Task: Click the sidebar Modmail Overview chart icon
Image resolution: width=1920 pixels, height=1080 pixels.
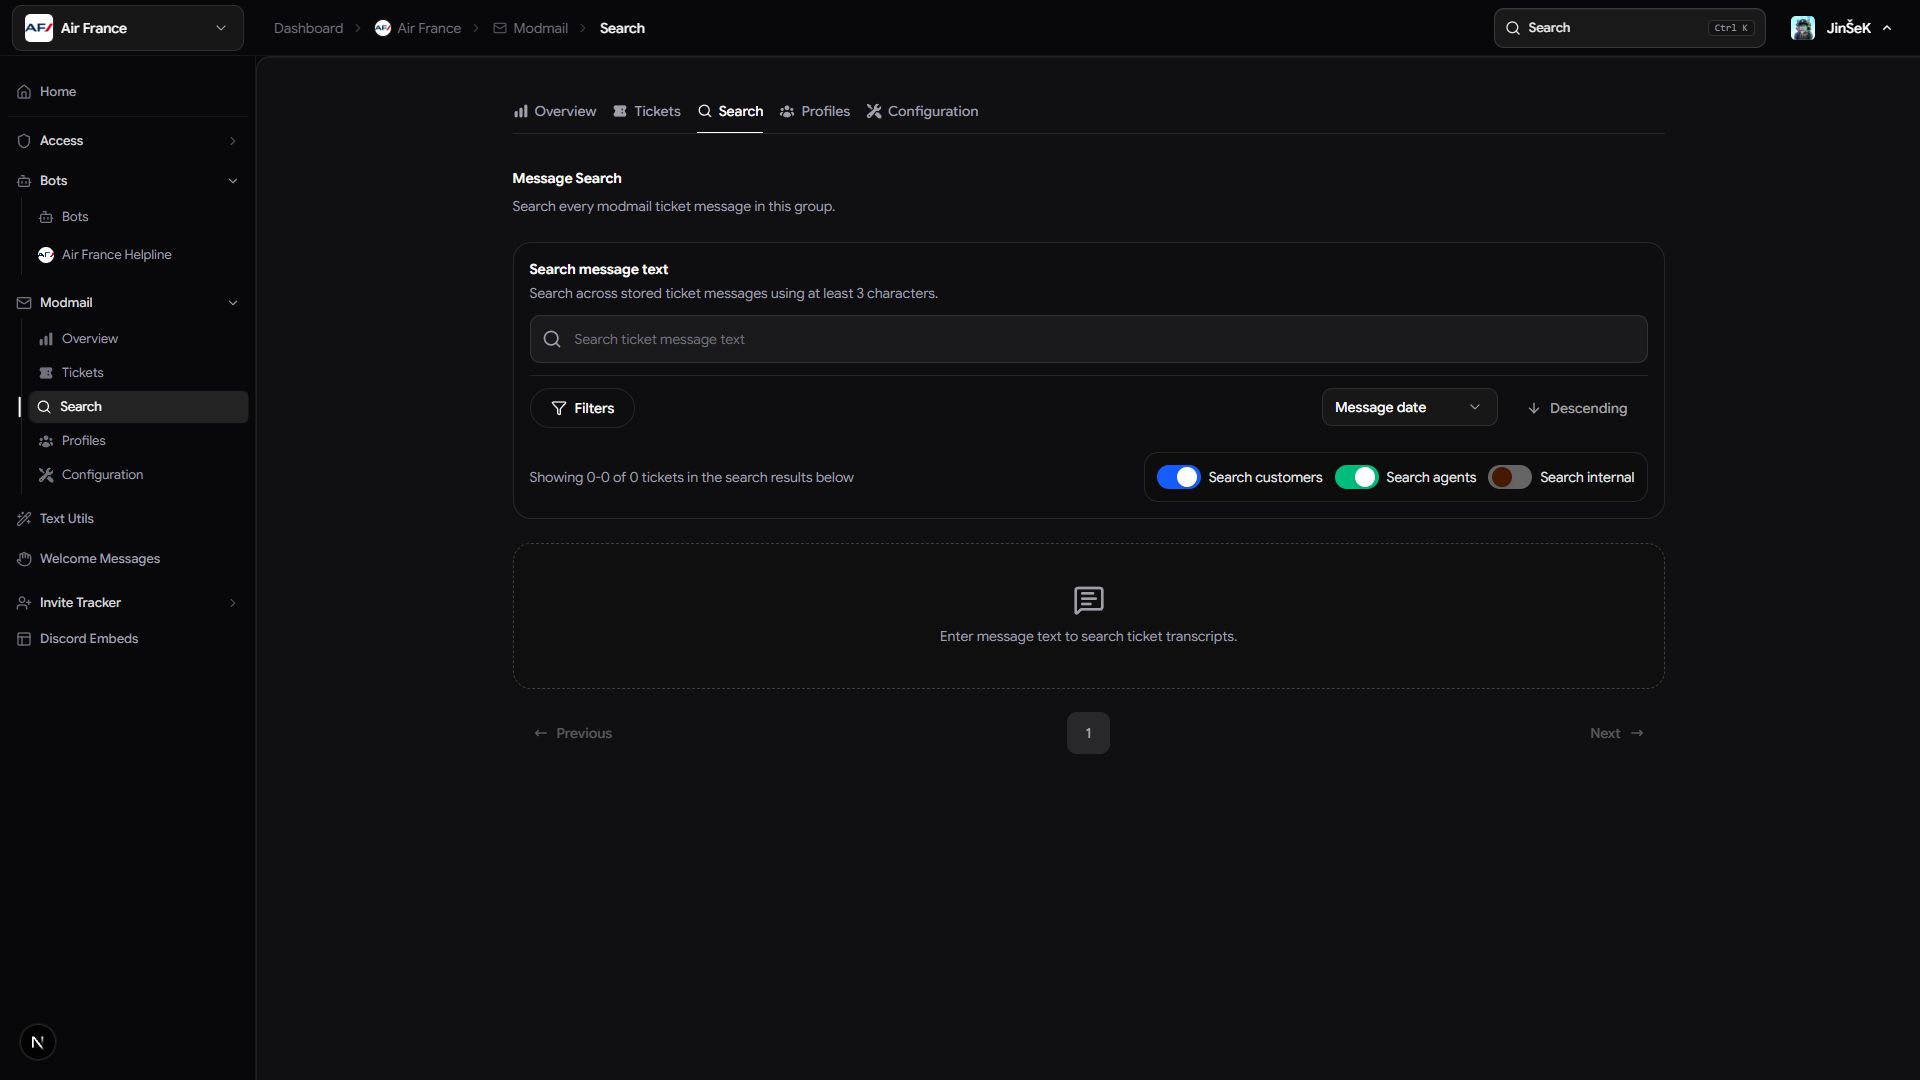Action: [x=46, y=339]
